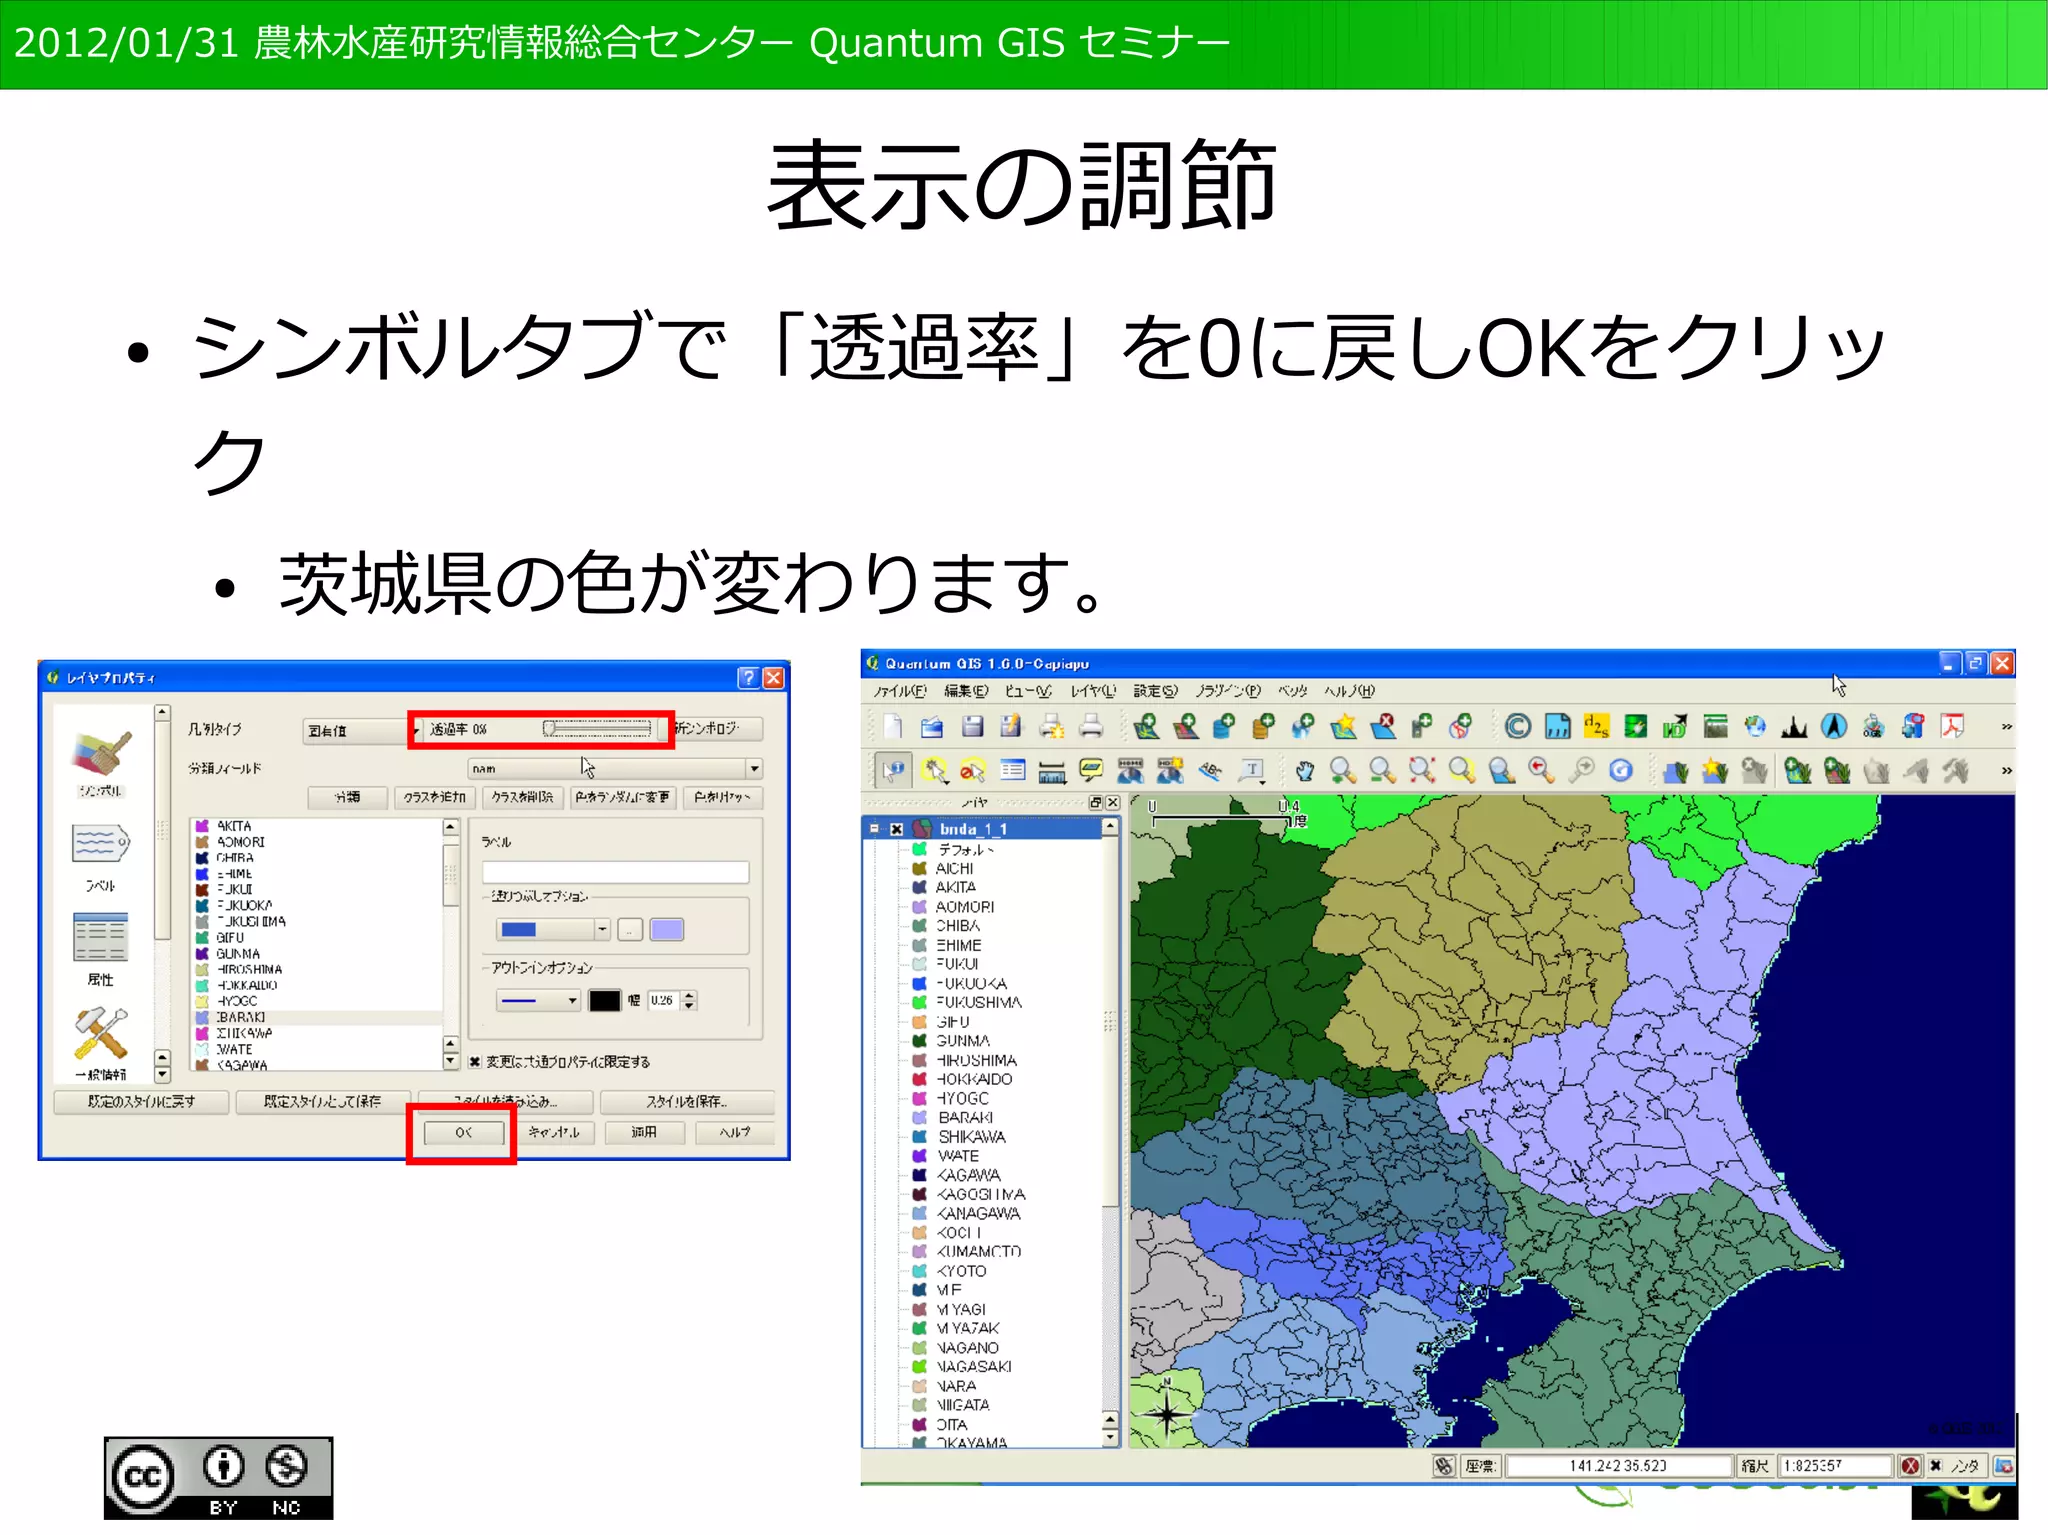
Task: Click the Refresh map icon
Action: (x=1621, y=771)
